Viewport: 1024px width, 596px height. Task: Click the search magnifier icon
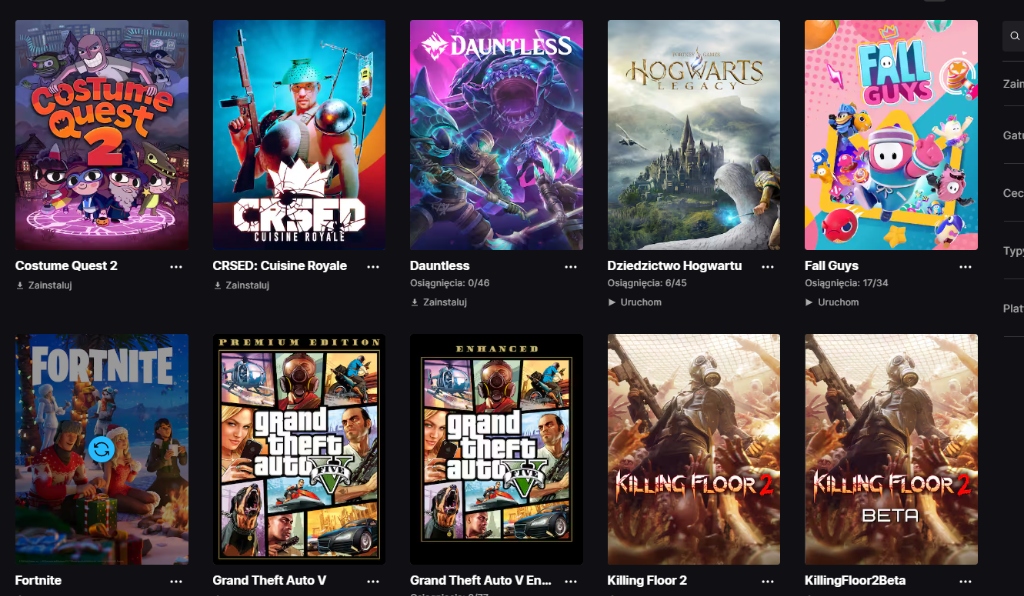[x=1015, y=36]
